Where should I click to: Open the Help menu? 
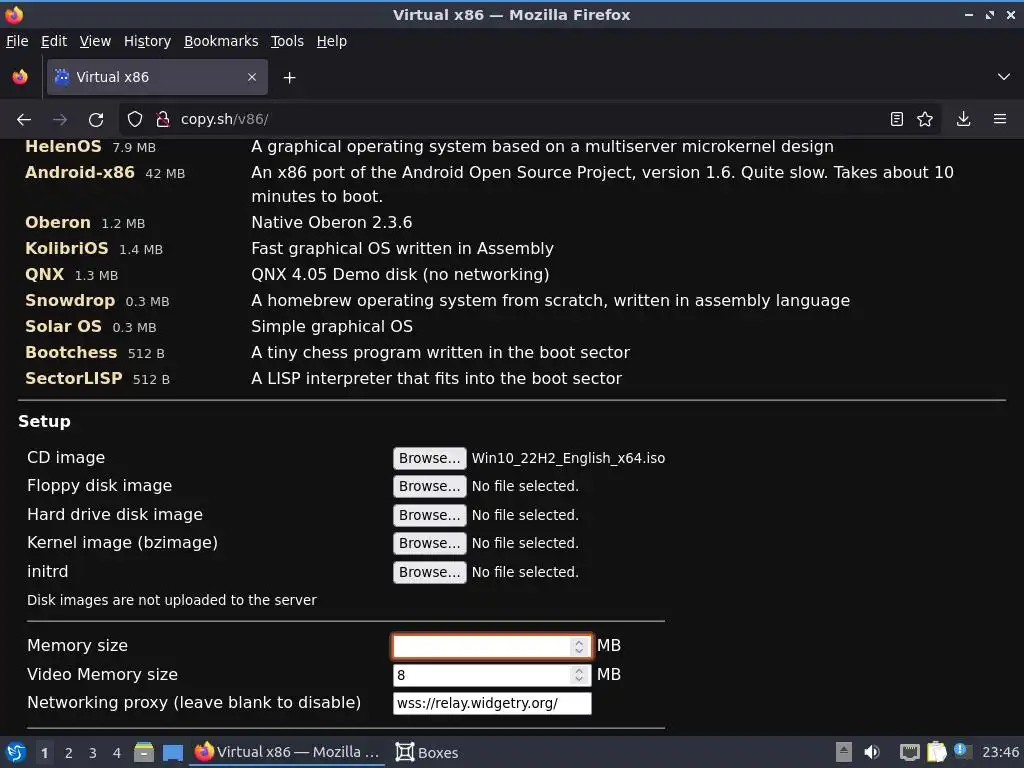point(332,41)
